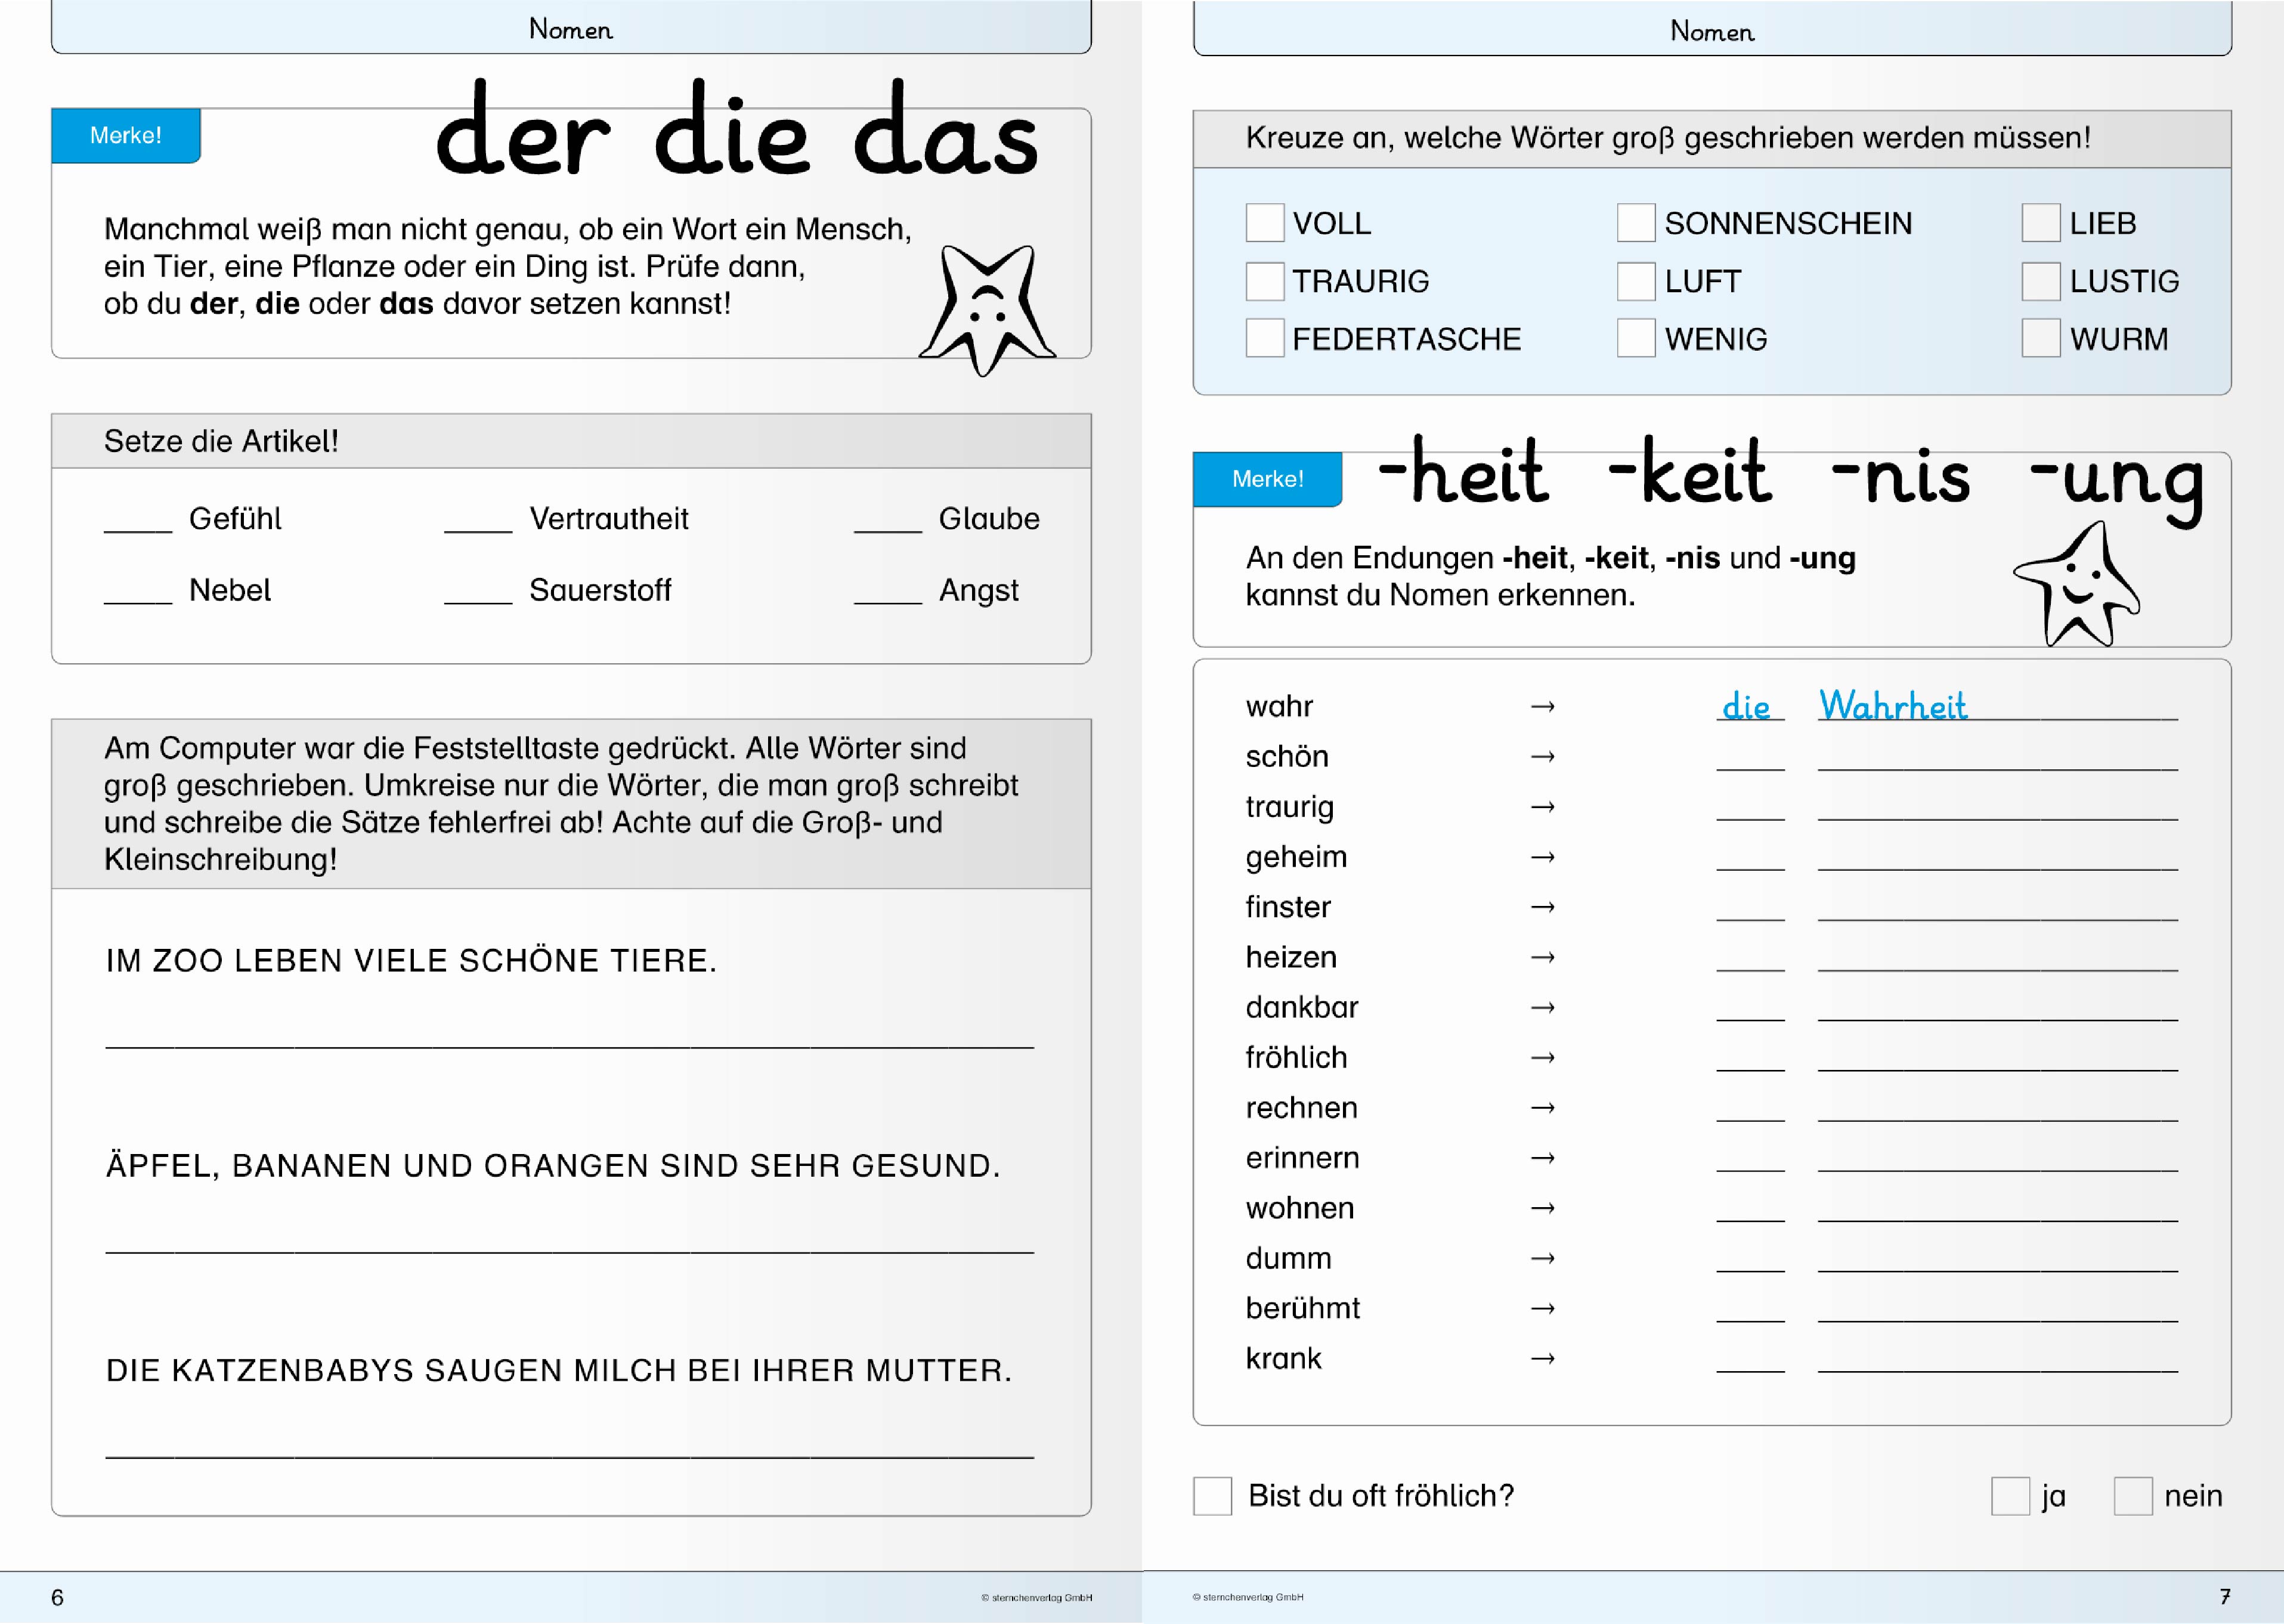Click the arrow next to 'wahr'

(1542, 707)
